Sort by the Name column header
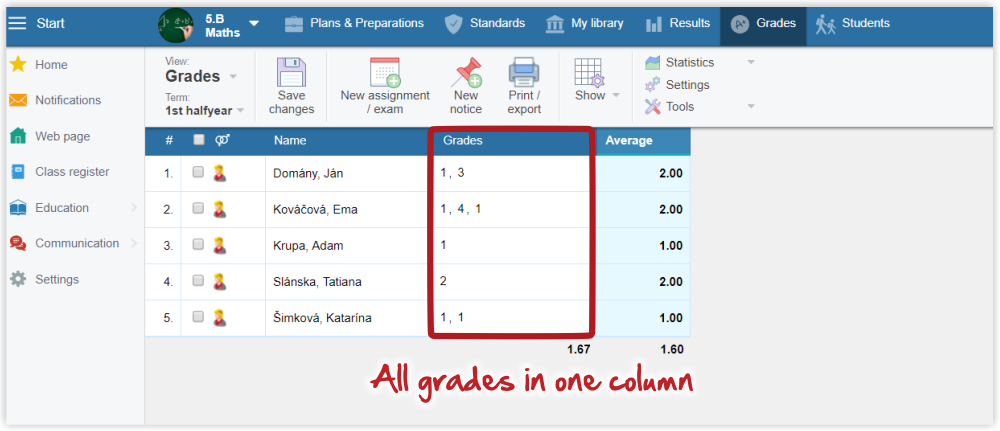The image size is (1000, 431). tap(290, 140)
